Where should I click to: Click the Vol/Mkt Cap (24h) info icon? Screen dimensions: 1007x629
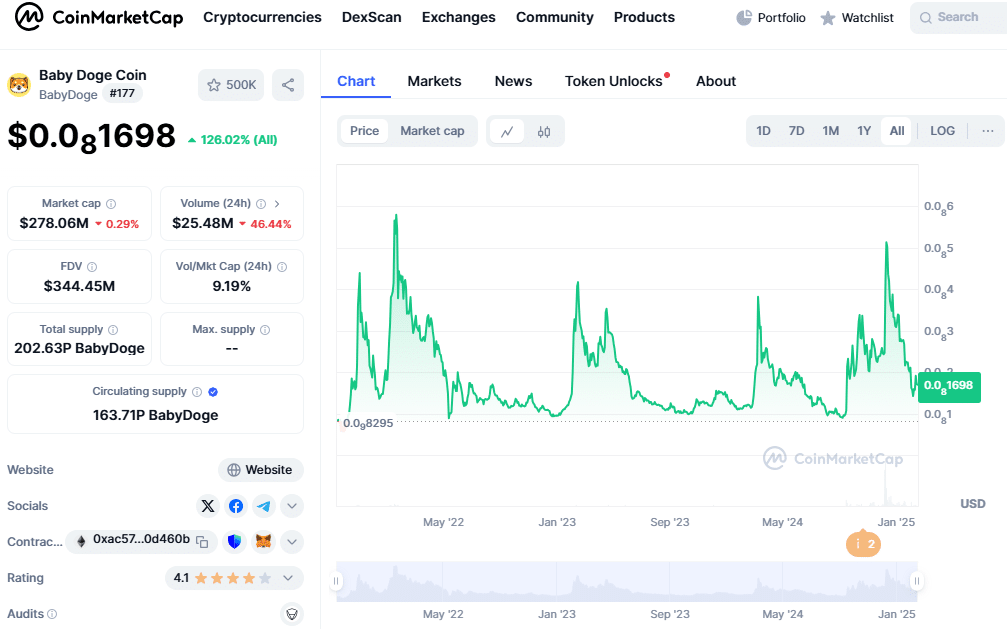click(x=282, y=267)
